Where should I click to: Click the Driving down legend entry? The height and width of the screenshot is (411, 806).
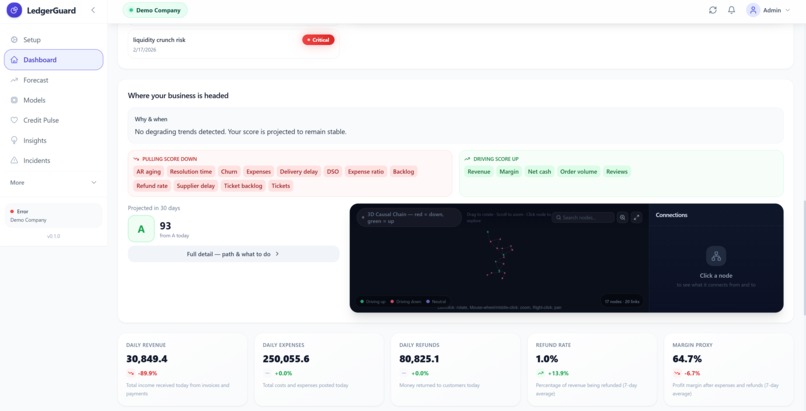(x=407, y=302)
